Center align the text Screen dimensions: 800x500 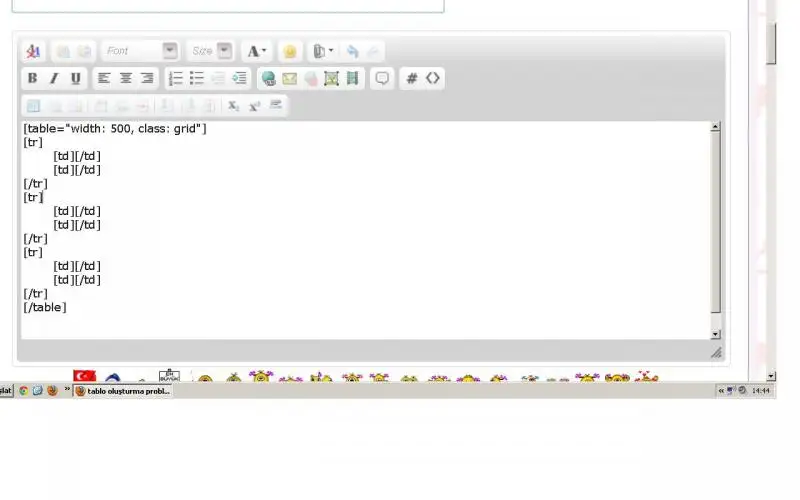(126, 78)
